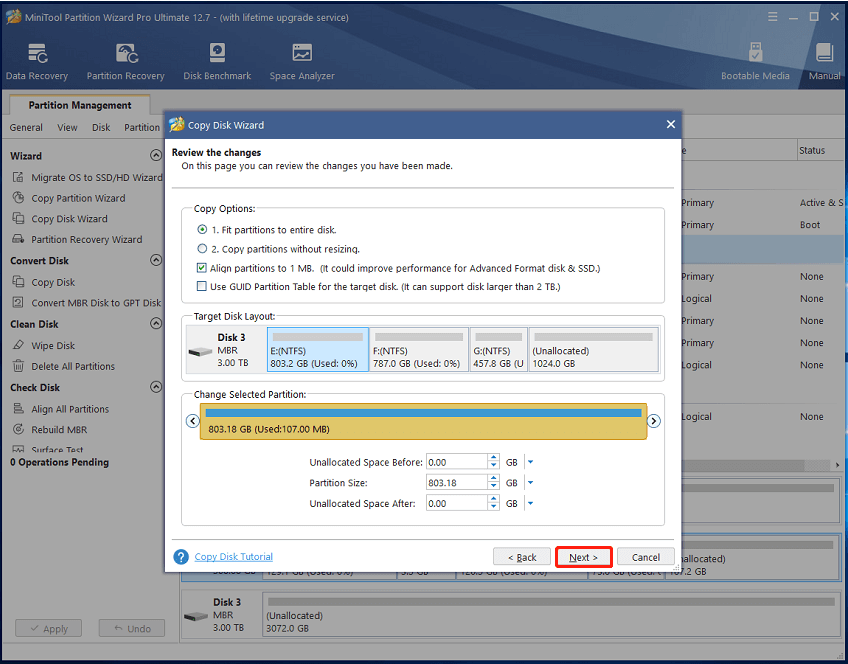Click the Partition Size input field
This screenshot has height=664, width=848.
[457, 483]
